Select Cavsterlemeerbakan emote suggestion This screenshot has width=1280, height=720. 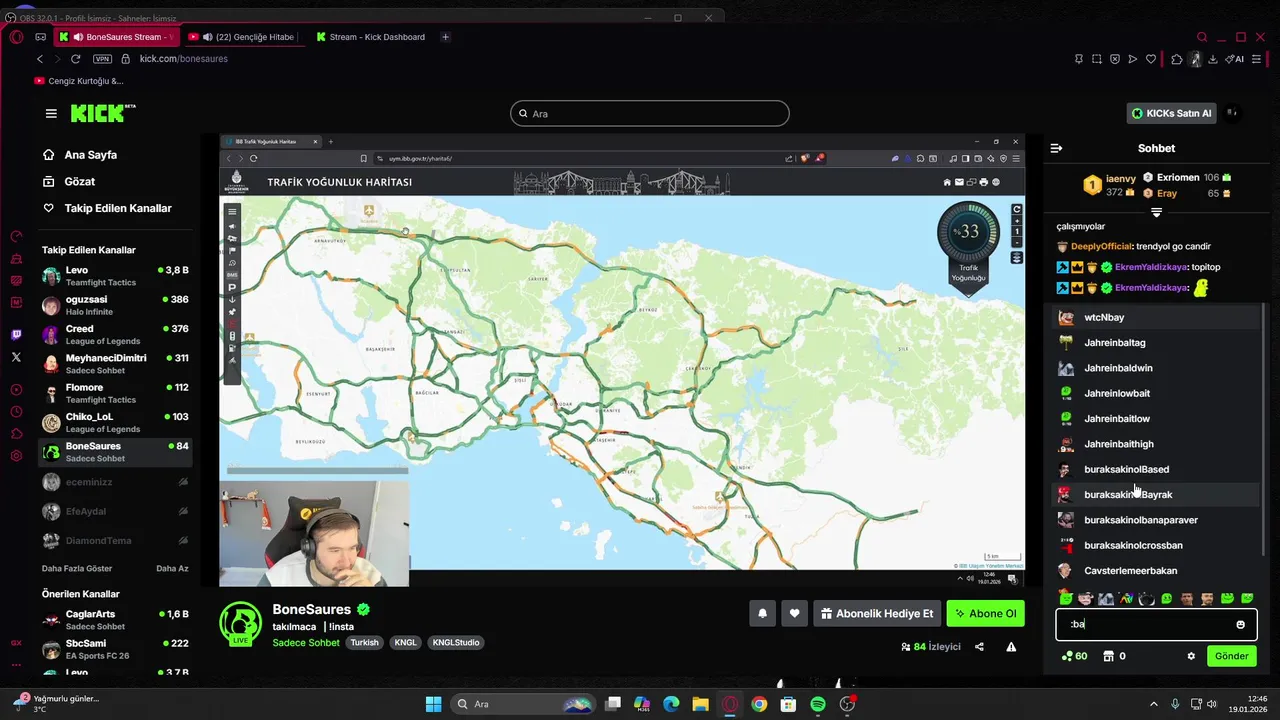1156,570
